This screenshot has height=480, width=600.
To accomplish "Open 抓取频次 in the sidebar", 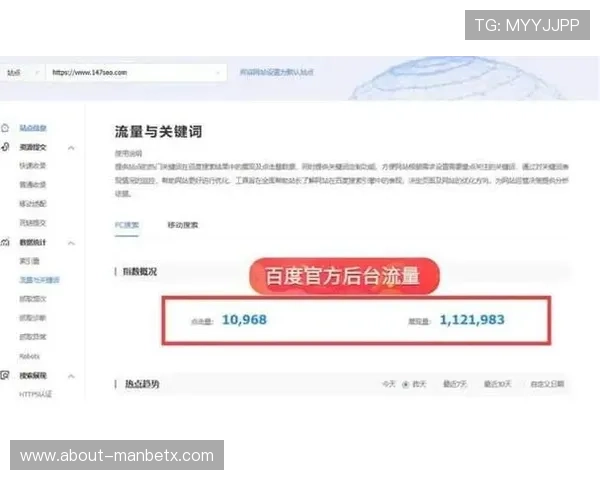I will pos(33,299).
